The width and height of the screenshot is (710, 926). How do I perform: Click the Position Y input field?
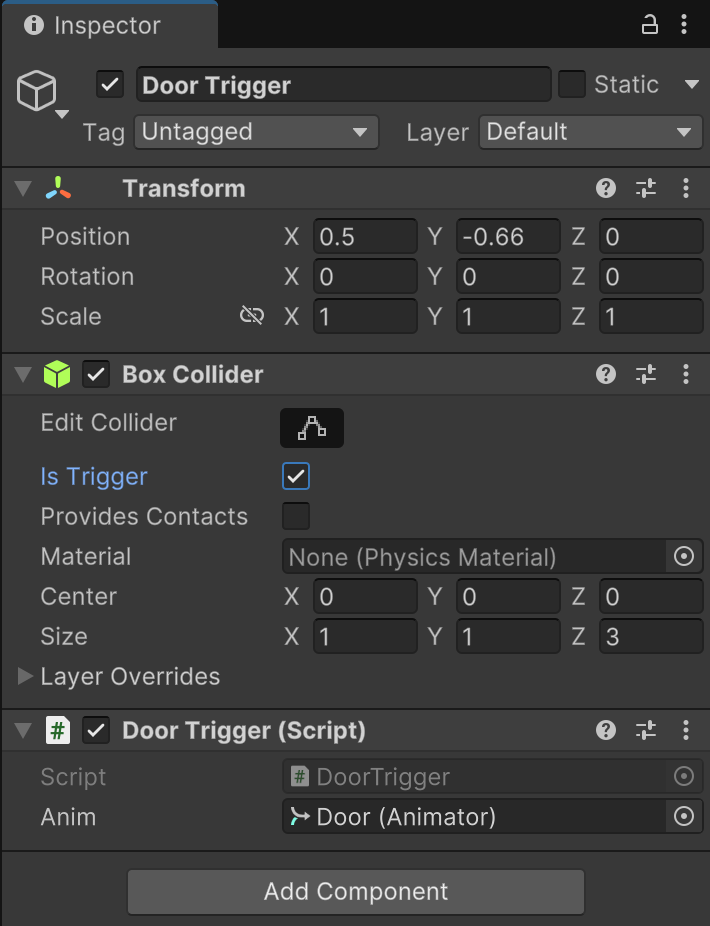click(x=508, y=237)
